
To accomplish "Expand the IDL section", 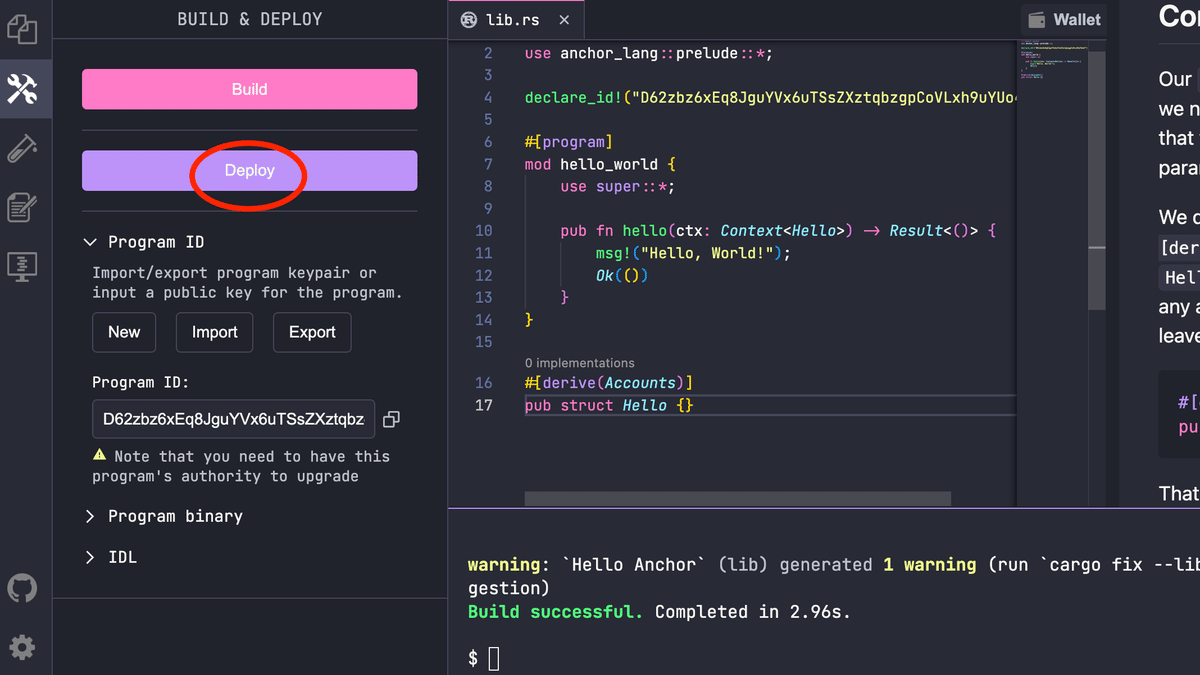I will [x=111, y=557].
